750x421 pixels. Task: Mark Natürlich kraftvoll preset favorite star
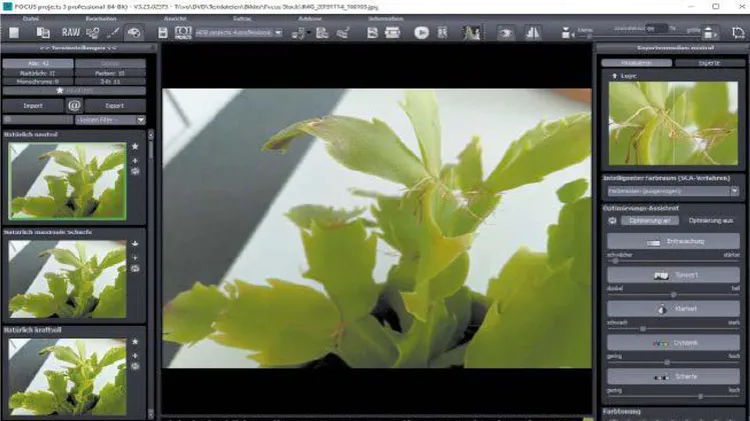coord(135,342)
